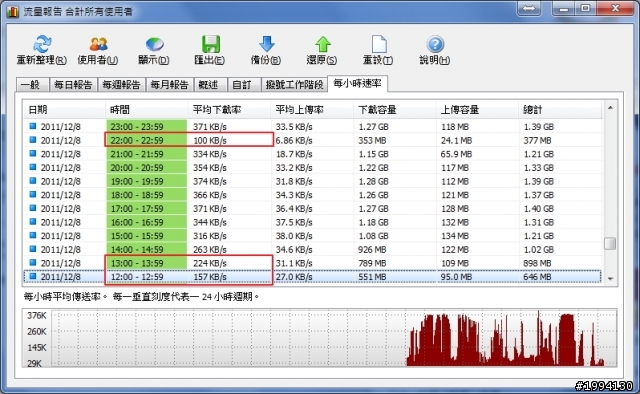Open the 每週報告 tab
This screenshot has width=640, height=394.
pos(121,85)
